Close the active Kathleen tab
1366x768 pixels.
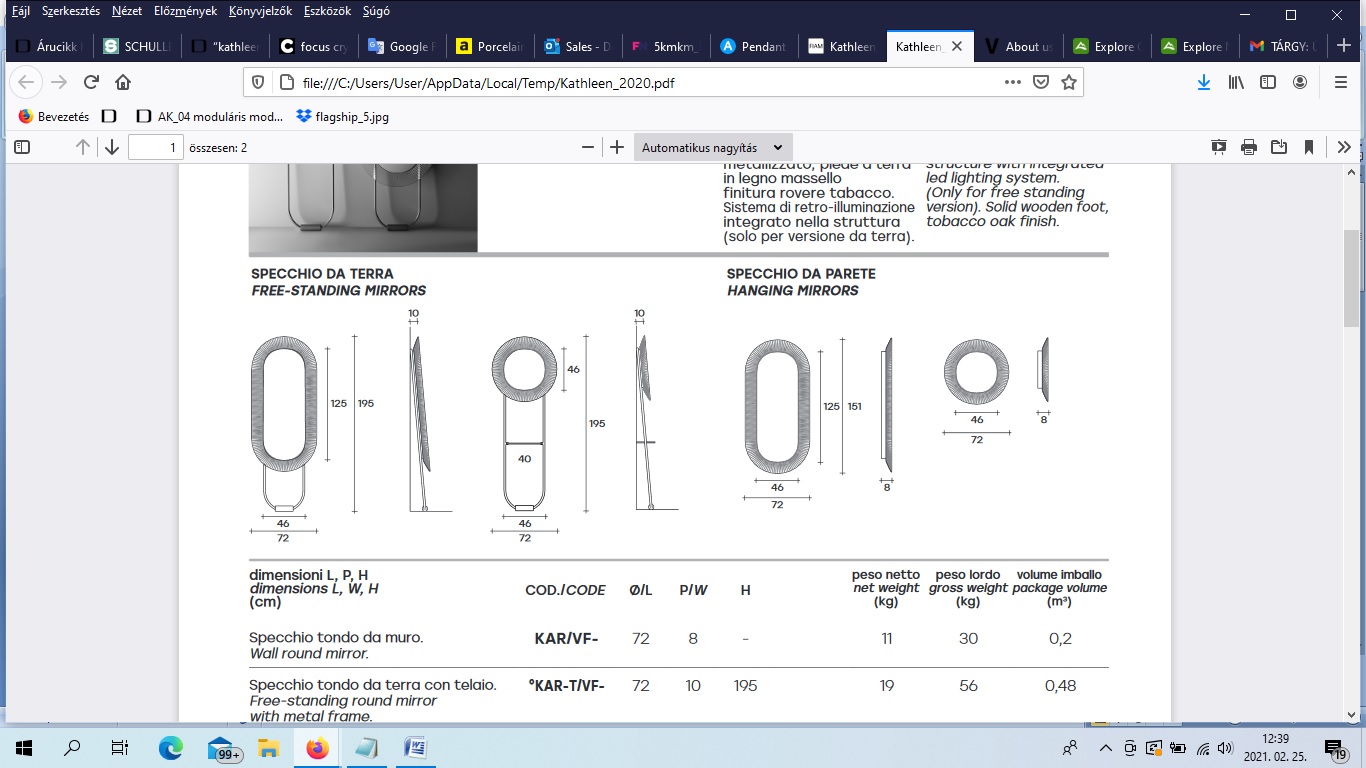tap(957, 46)
